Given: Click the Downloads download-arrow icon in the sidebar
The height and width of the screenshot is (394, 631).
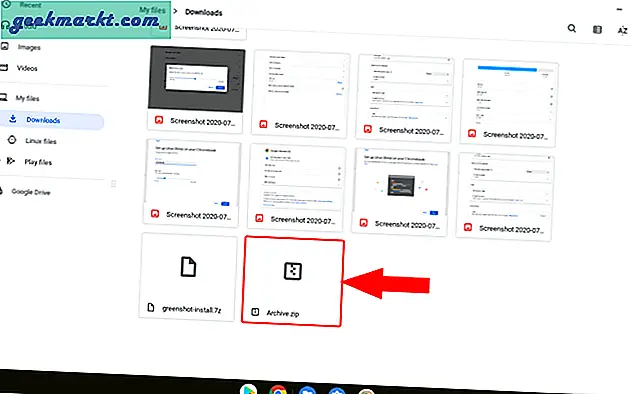Looking at the screenshot, I should coord(13,119).
